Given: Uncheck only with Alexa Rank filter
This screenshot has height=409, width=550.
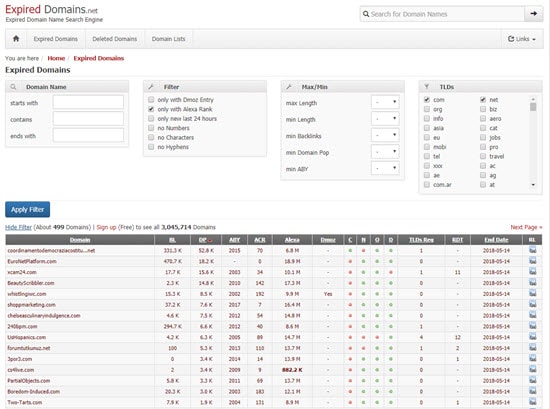Looking at the screenshot, I should [x=151, y=109].
